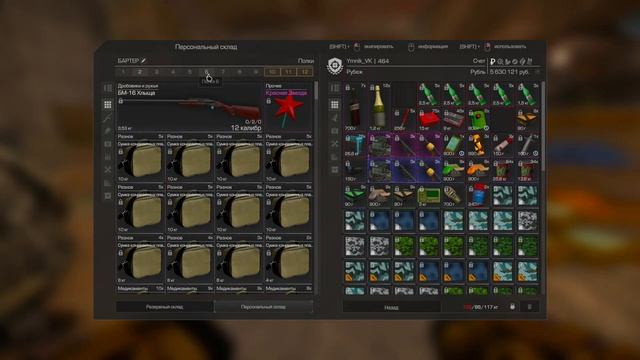Select the champagne bottle item
Viewport: 640px width, 360px height.
click(380, 107)
